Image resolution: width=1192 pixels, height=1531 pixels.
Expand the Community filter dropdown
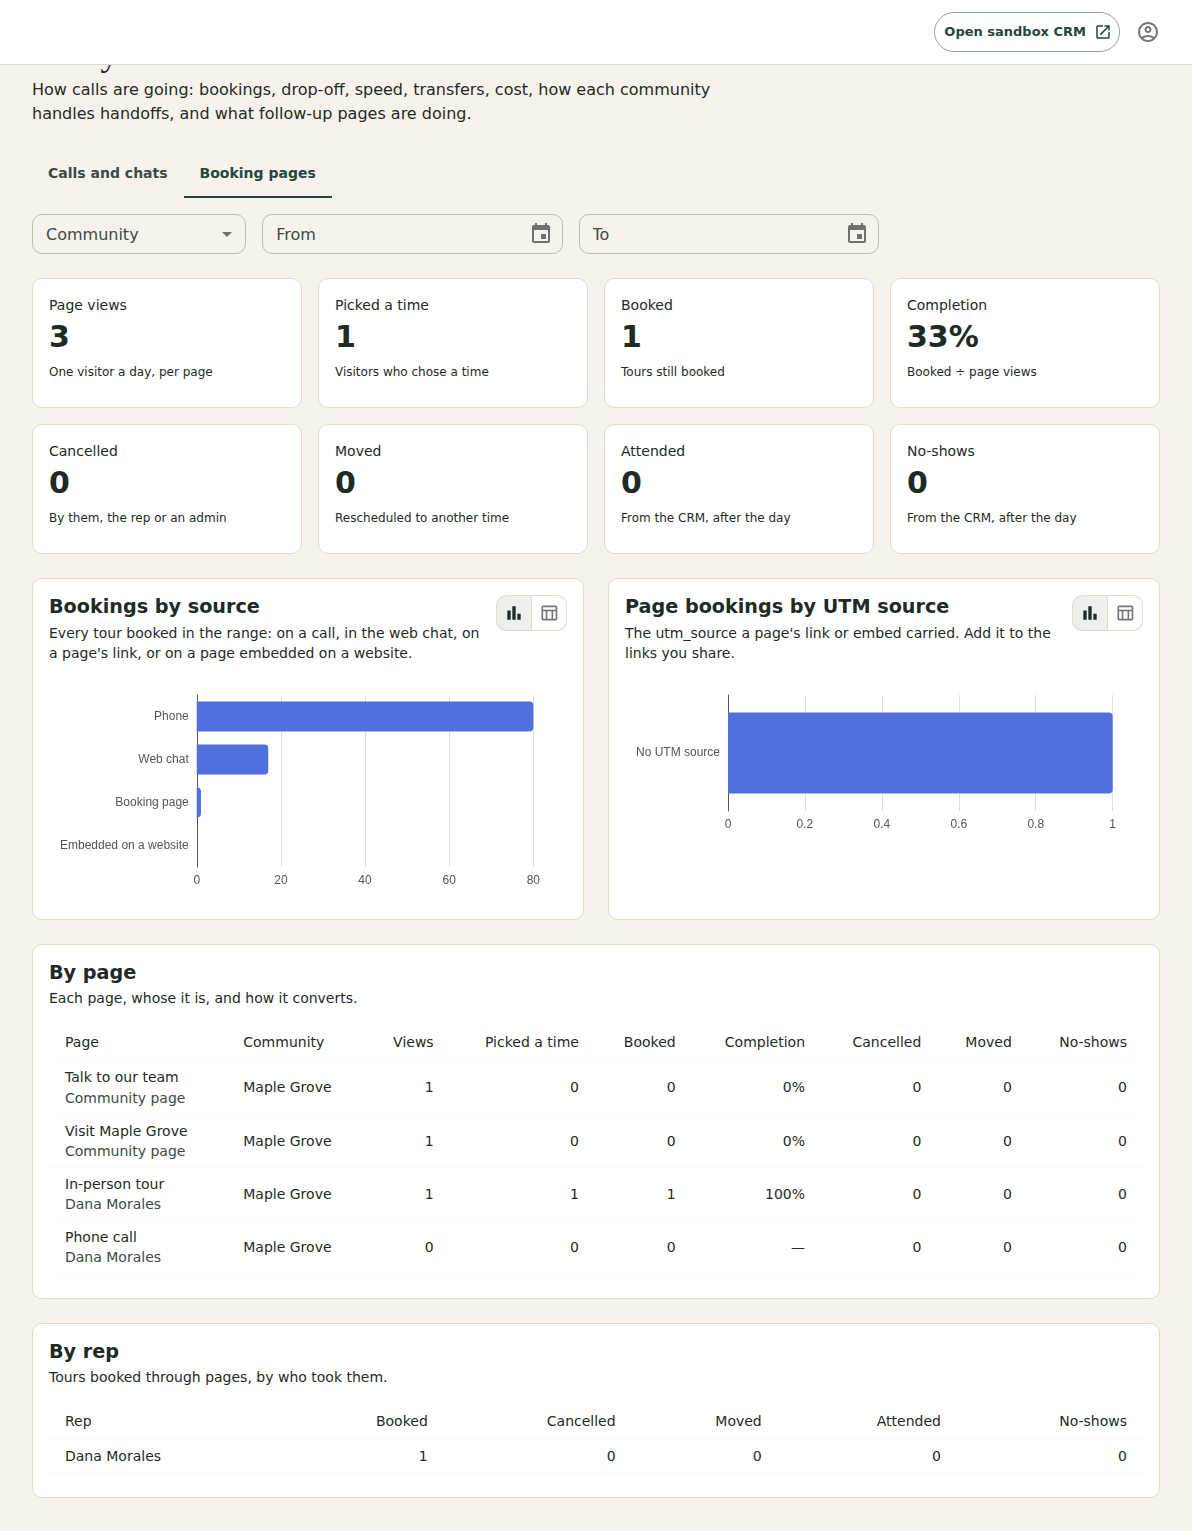click(139, 234)
